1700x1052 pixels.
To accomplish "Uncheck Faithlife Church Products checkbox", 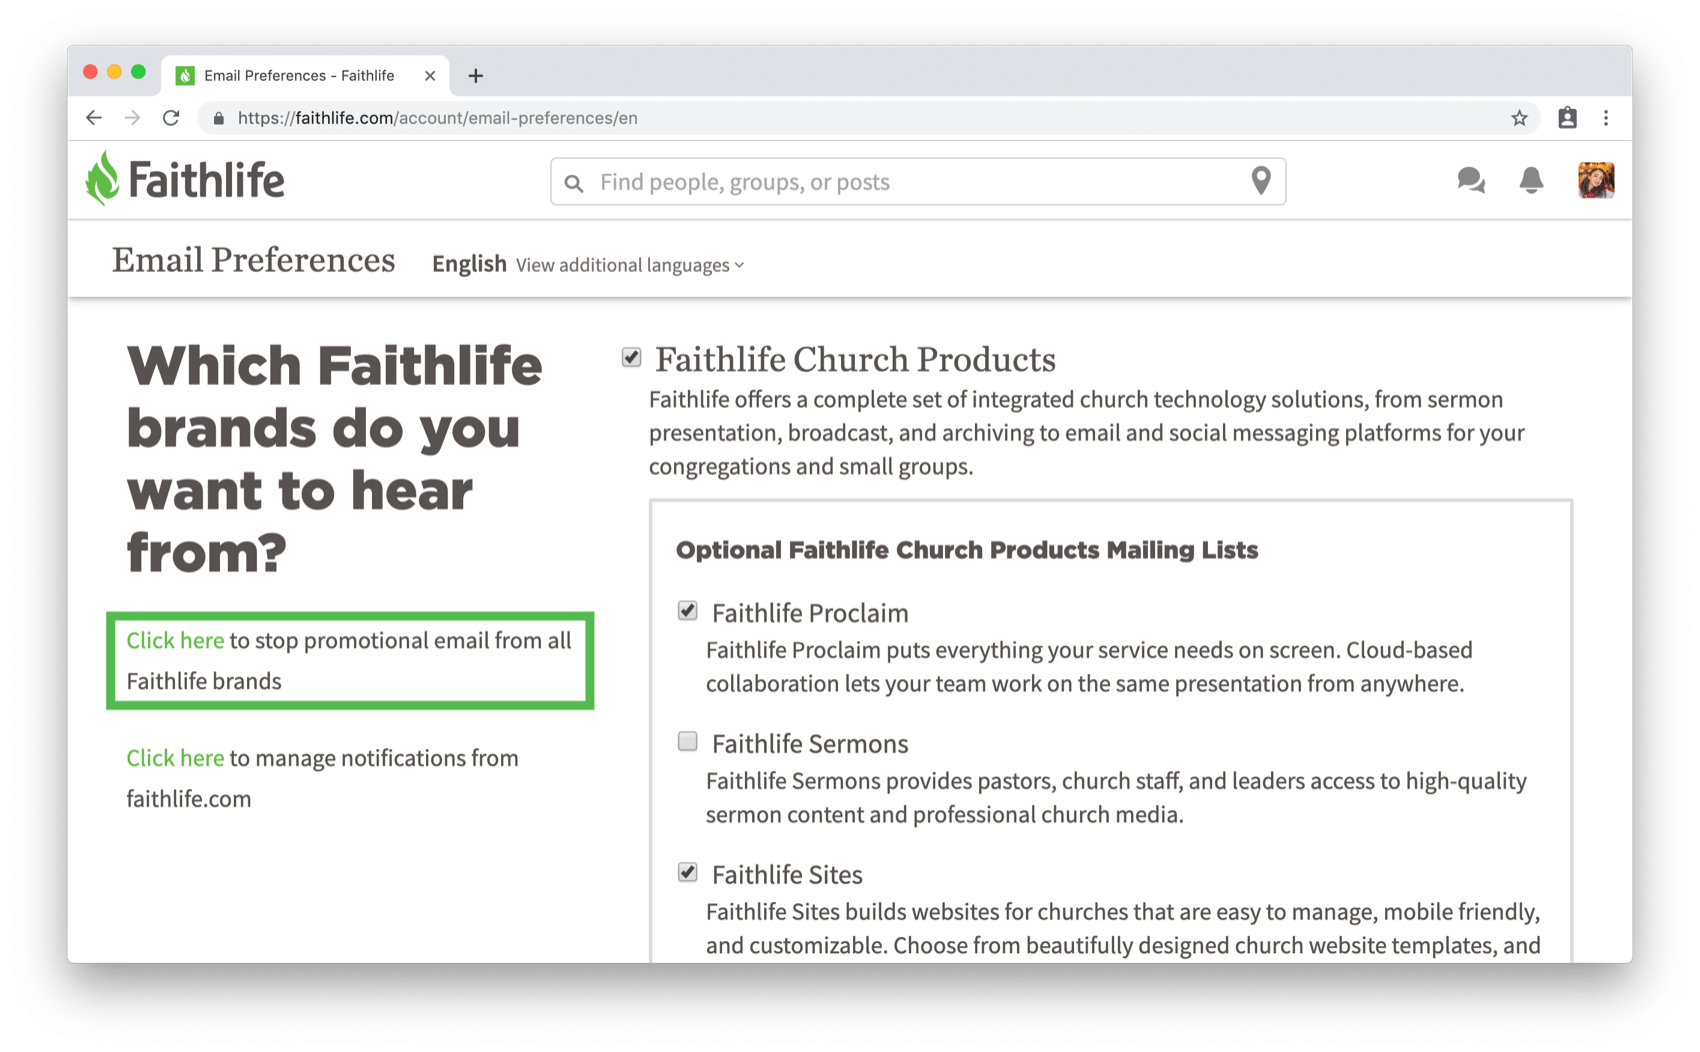I will click(631, 357).
